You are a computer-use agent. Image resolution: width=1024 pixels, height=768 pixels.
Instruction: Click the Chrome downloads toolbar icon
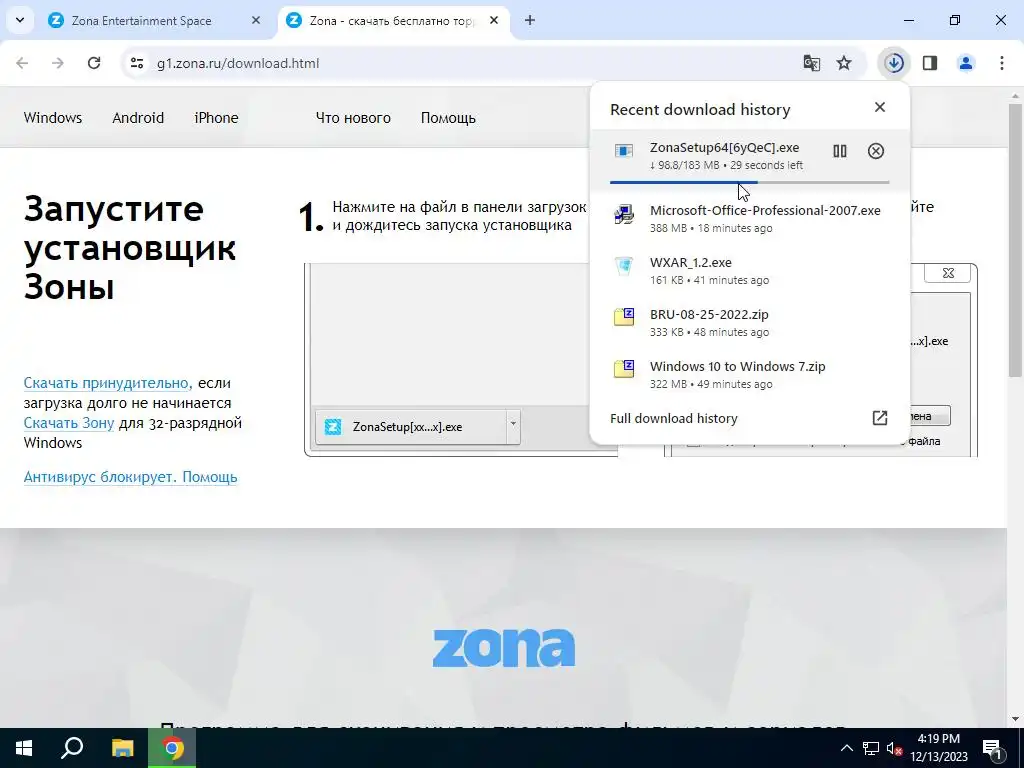point(894,63)
